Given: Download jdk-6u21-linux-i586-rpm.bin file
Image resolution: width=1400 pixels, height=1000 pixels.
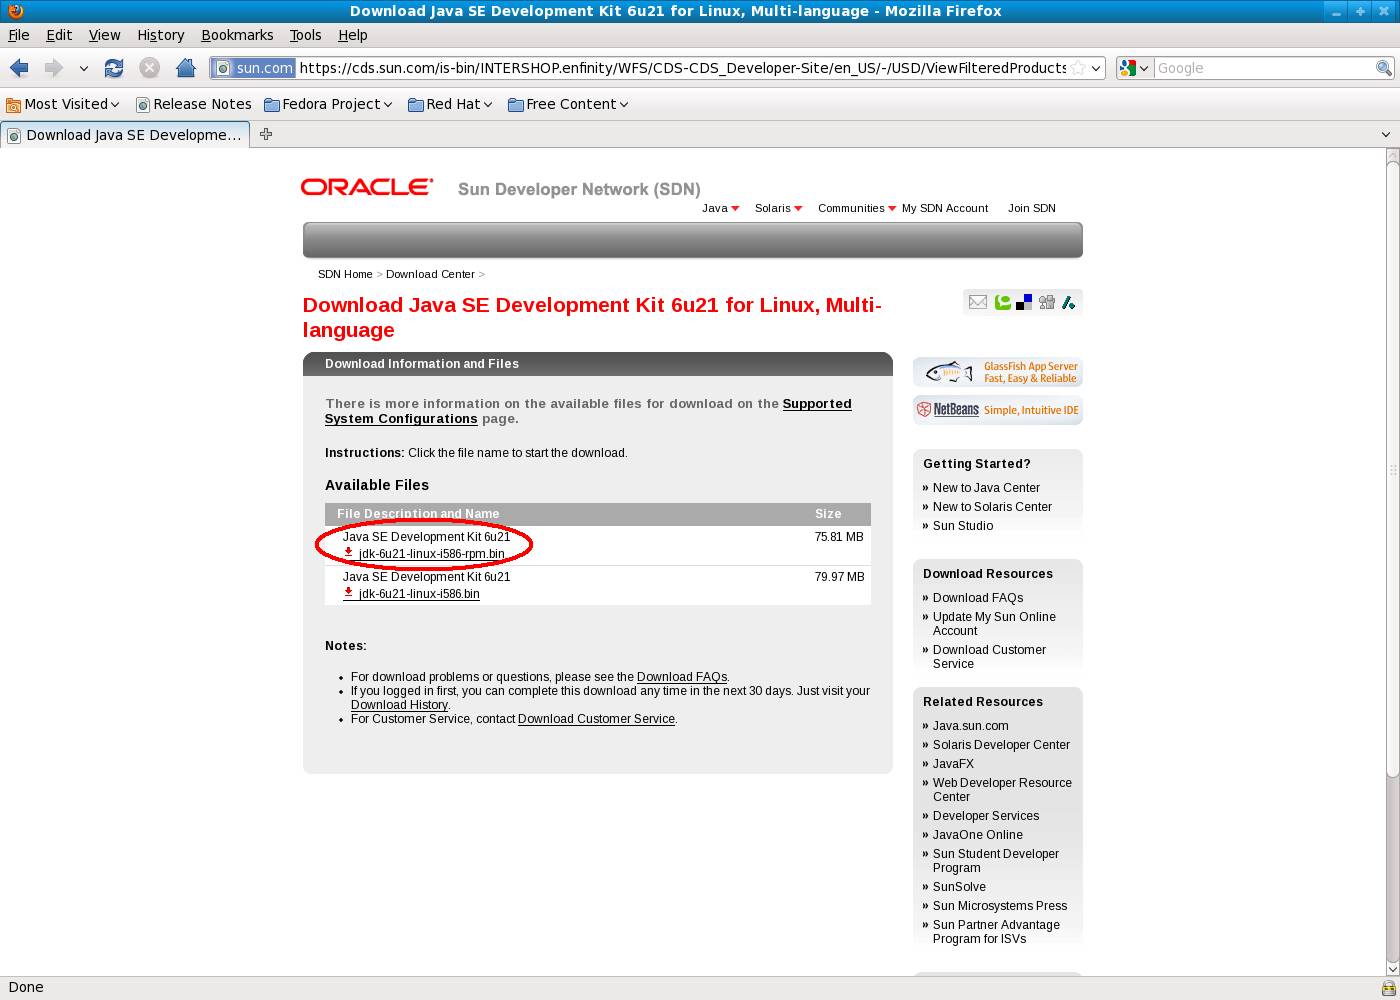Looking at the screenshot, I should 432,554.
